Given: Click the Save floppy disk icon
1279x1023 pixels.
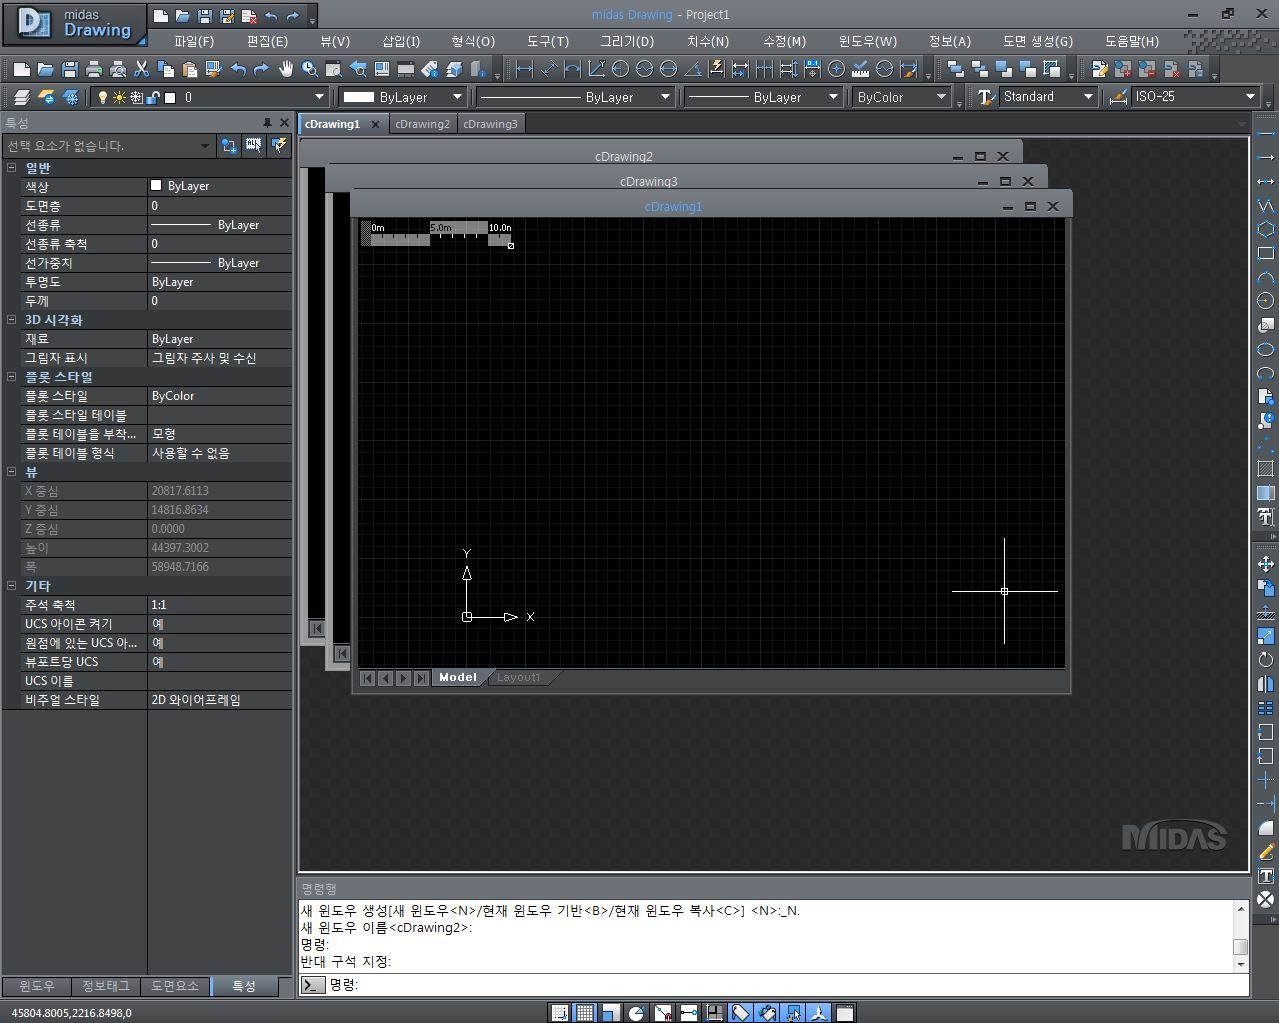Looking at the screenshot, I should pyautogui.click(x=70, y=69).
